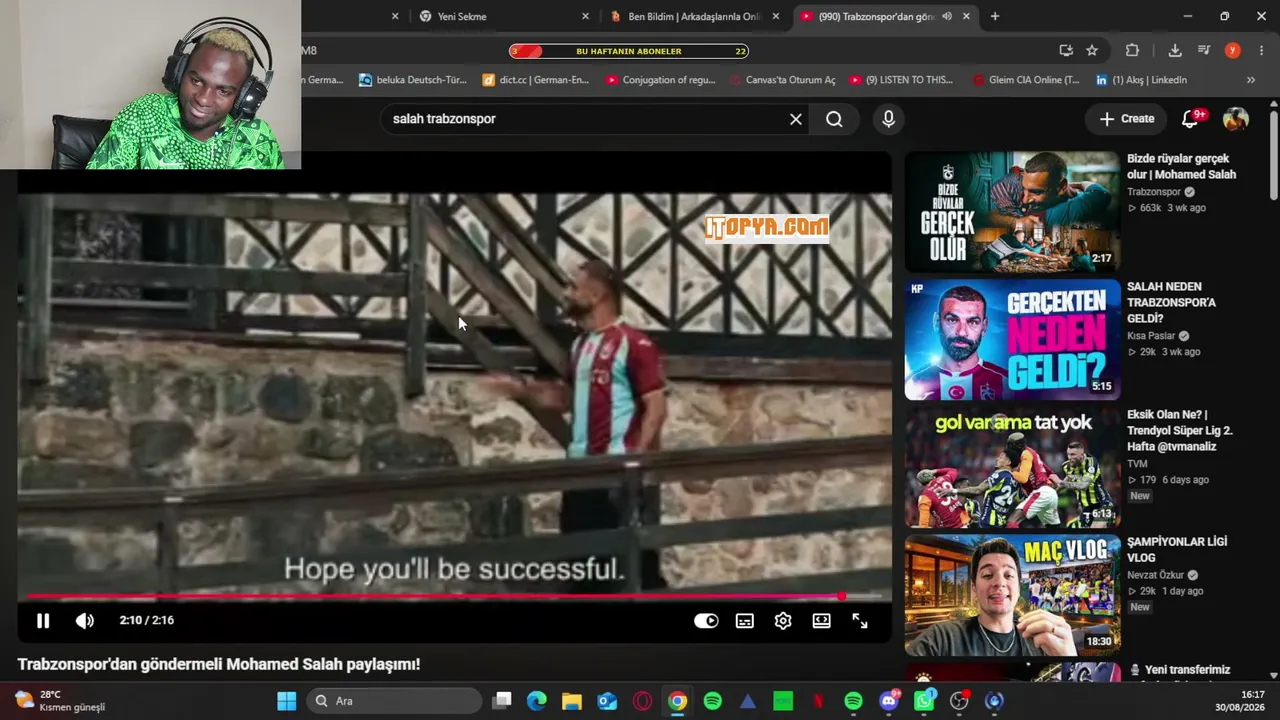The image size is (1280, 720).
Task: Open Outlook from the taskbar
Action: pyautogui.click(x=607, y=701)
